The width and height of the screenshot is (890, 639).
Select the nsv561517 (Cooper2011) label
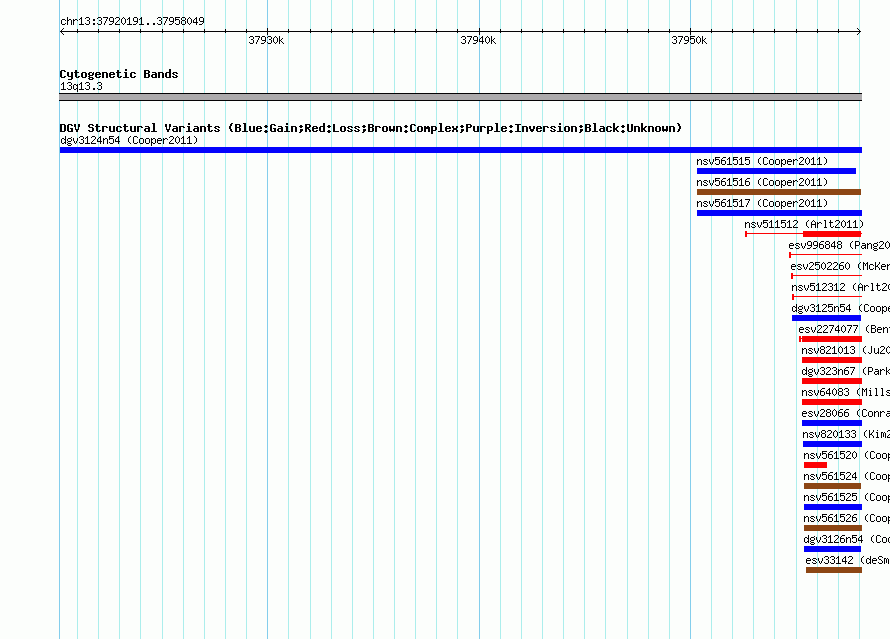(x=762, y=203)
